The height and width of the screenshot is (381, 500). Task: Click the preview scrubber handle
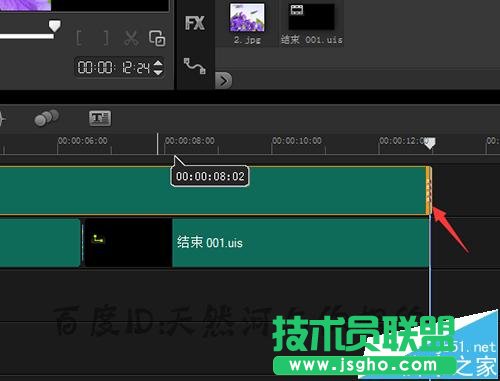pyautogui.click(x=54, y=26)
